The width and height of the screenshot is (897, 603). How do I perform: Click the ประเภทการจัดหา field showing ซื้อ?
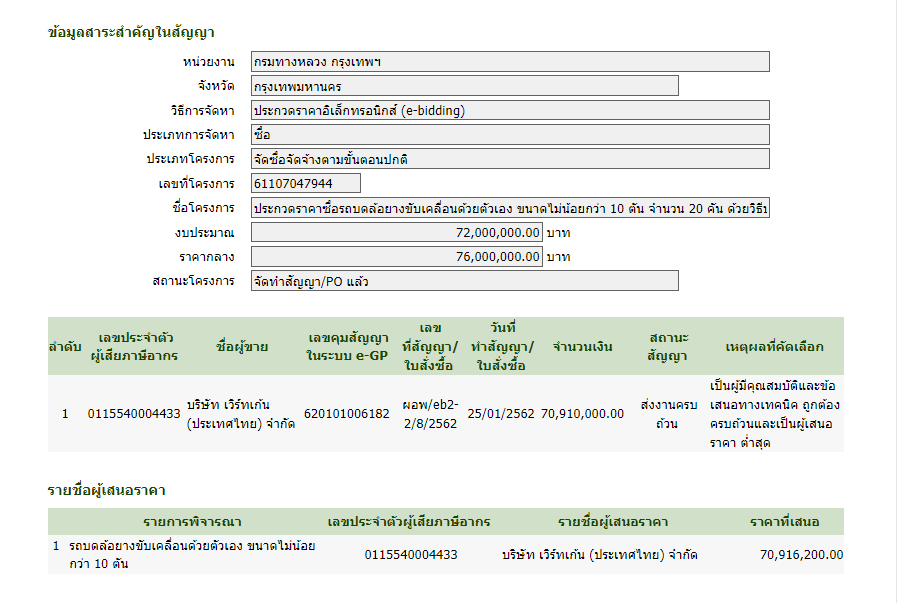tap(510, 134)
